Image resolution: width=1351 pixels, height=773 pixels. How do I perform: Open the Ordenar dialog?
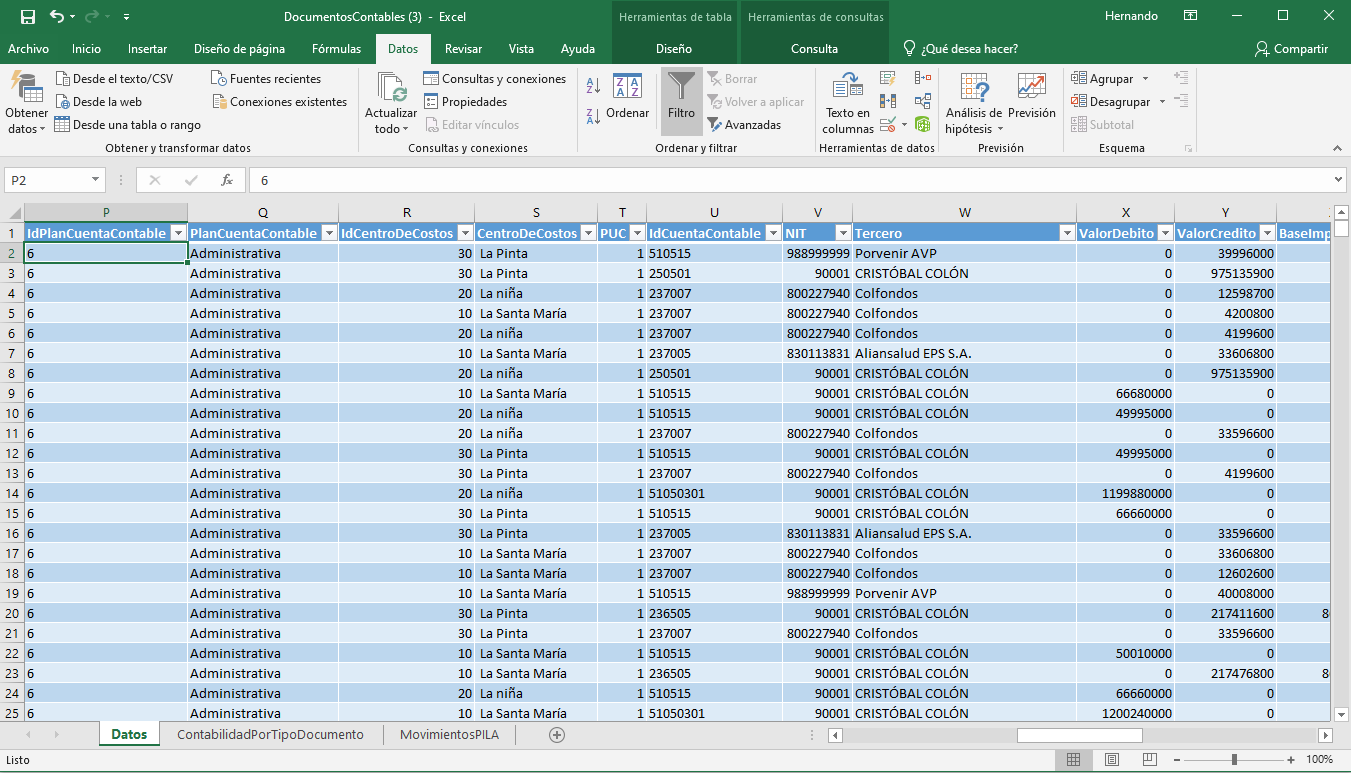(628, 98)
